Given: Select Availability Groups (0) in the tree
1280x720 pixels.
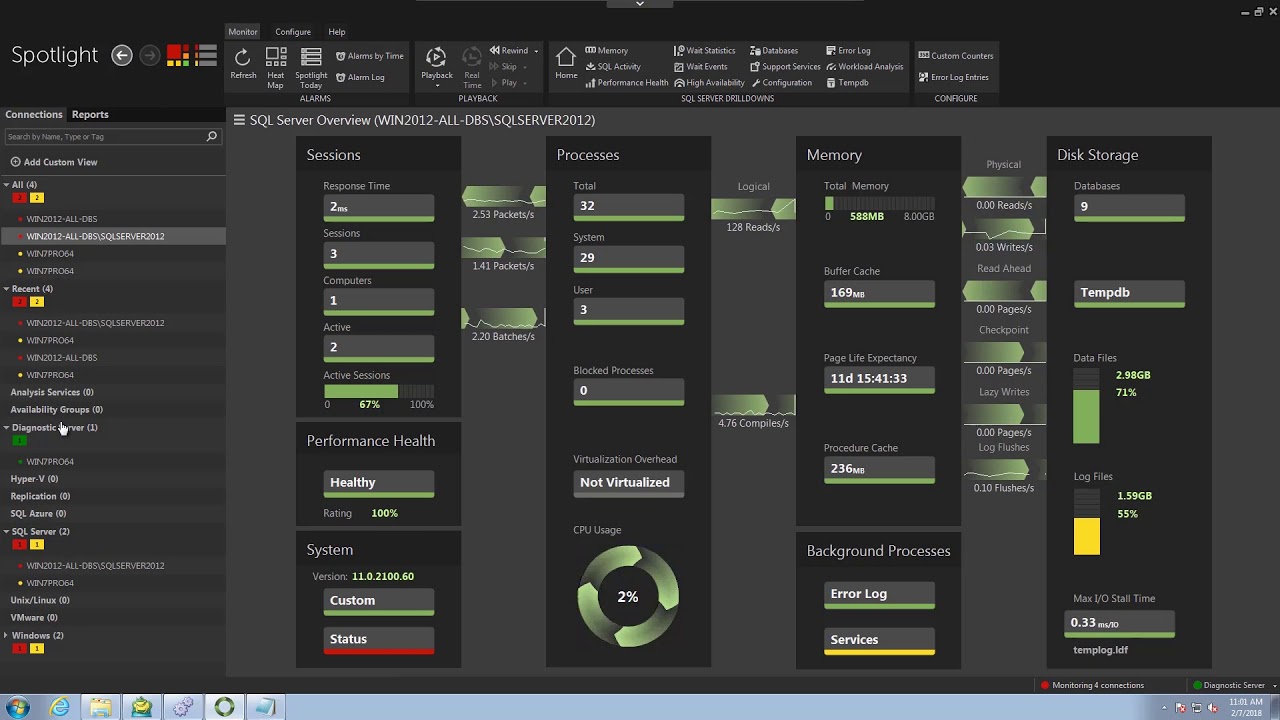Looking at the screenshot, I should [x=56, y=410].
